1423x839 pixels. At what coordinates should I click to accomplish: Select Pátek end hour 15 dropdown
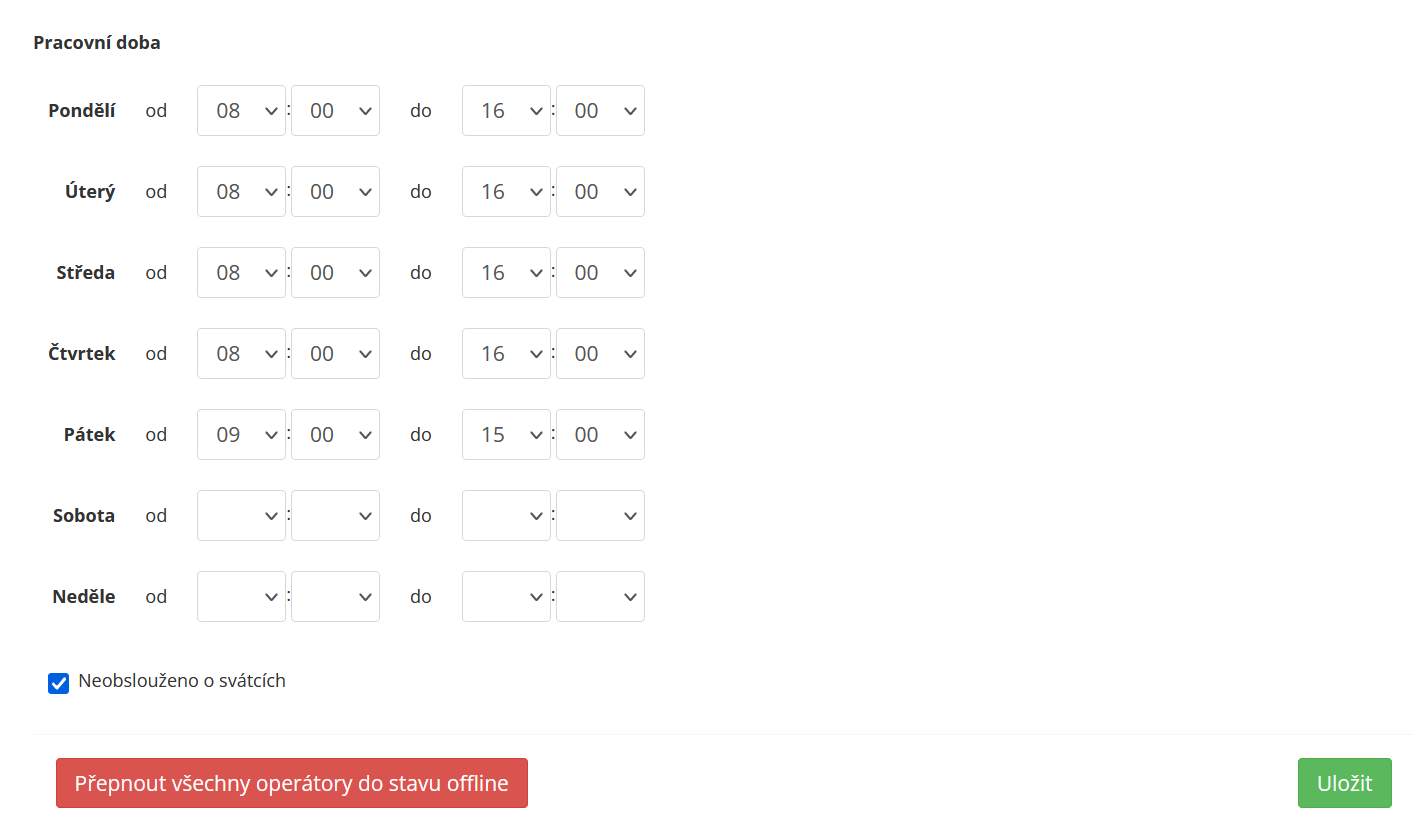click(506, 435)
